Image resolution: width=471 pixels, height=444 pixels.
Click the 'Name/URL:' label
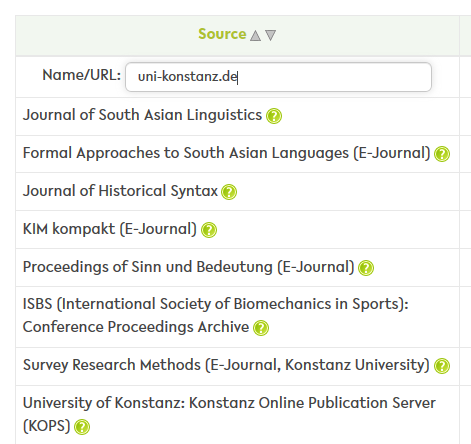(81, 75)
